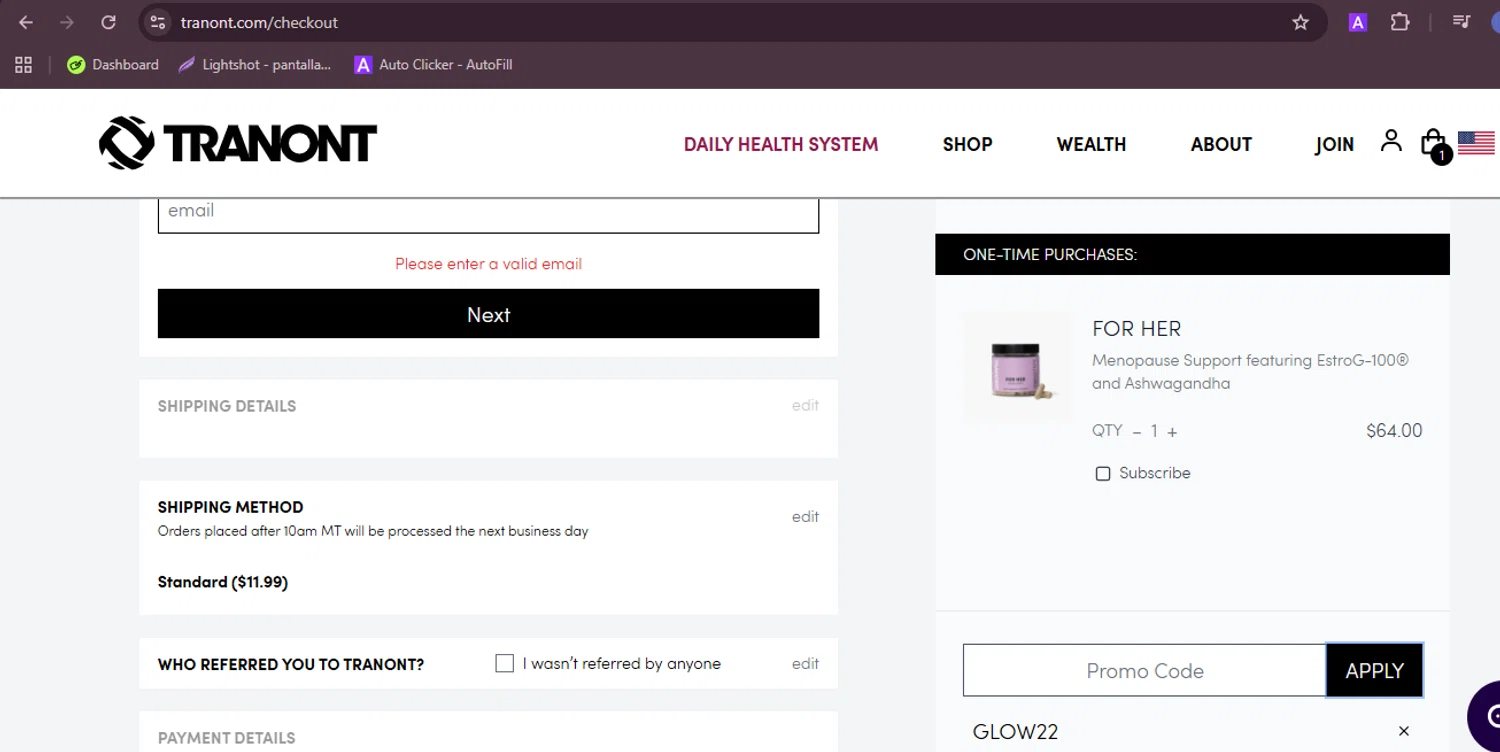
Task: Open the Wealth menu
Action: (x=1091, y=144)
